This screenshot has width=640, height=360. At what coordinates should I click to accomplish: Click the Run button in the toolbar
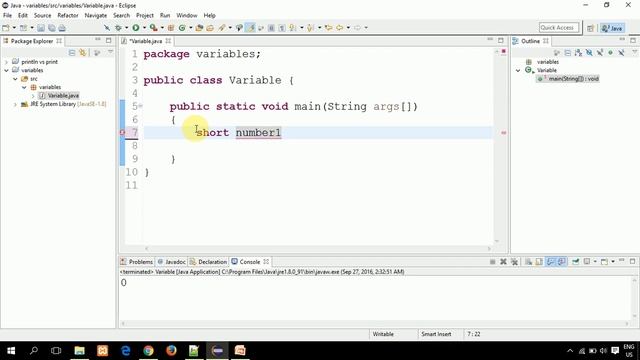(x=136, y=28)
